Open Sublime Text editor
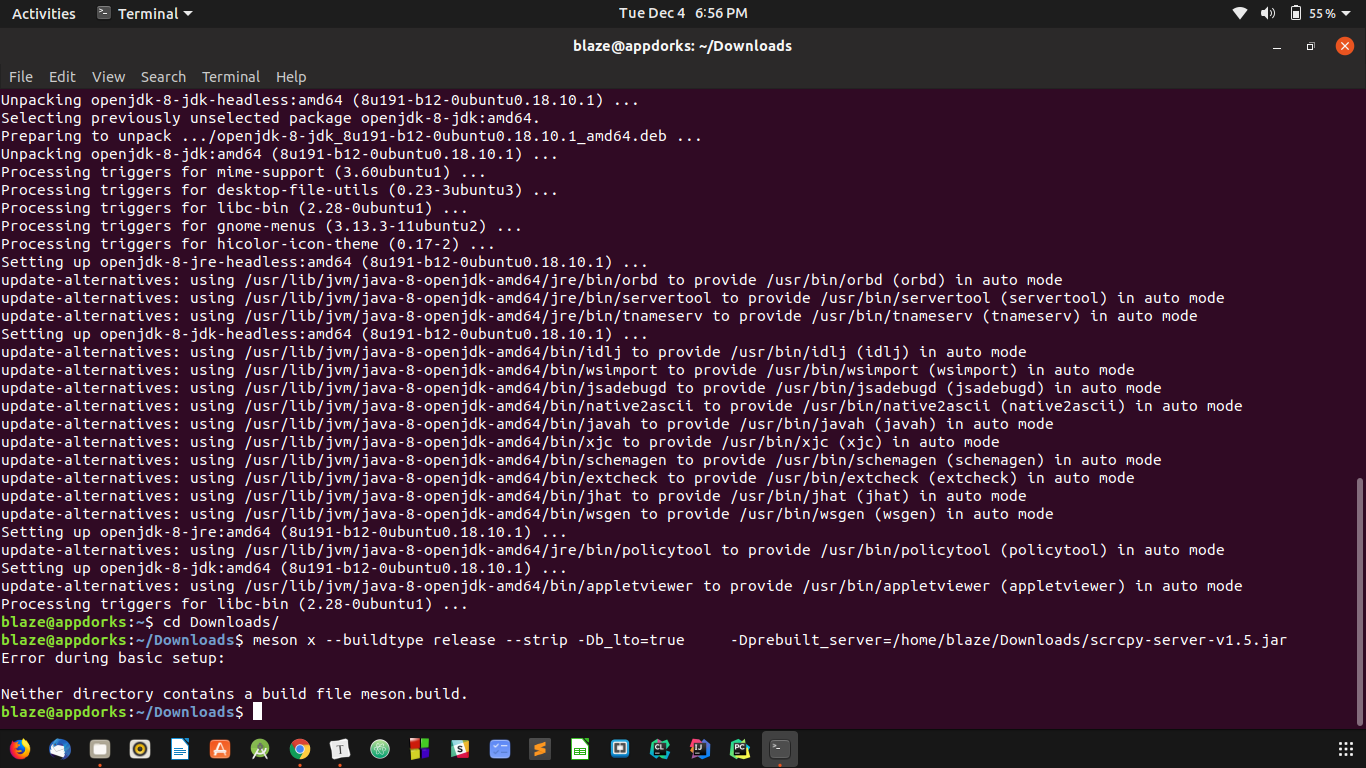 click(x=540, y=748)
